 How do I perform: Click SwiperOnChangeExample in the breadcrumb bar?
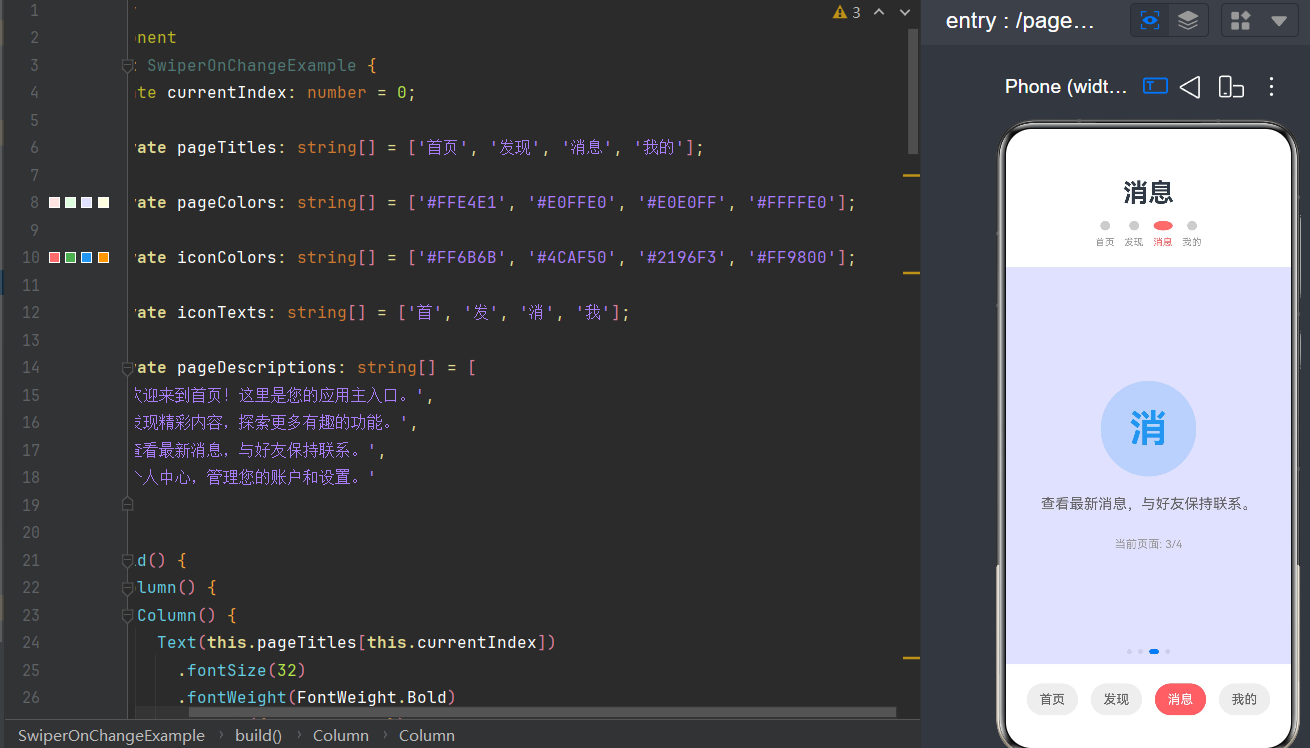[111, 735]
